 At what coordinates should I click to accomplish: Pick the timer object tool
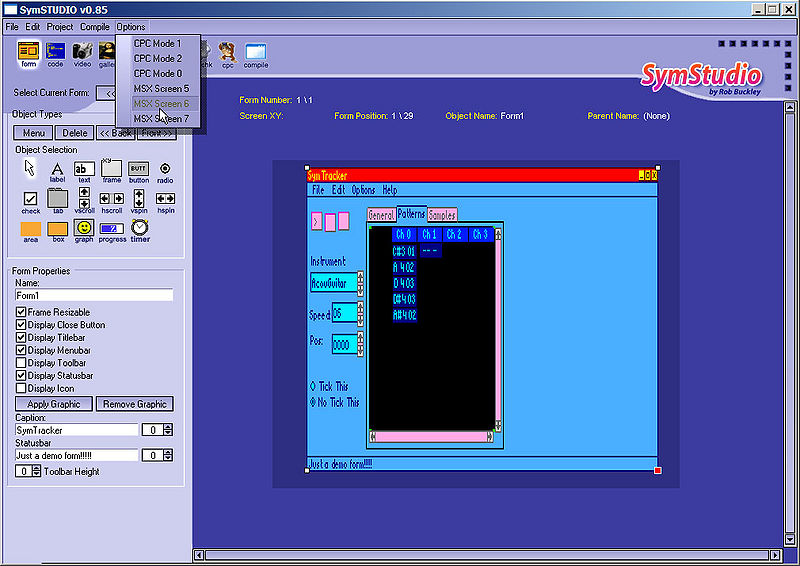139,229
